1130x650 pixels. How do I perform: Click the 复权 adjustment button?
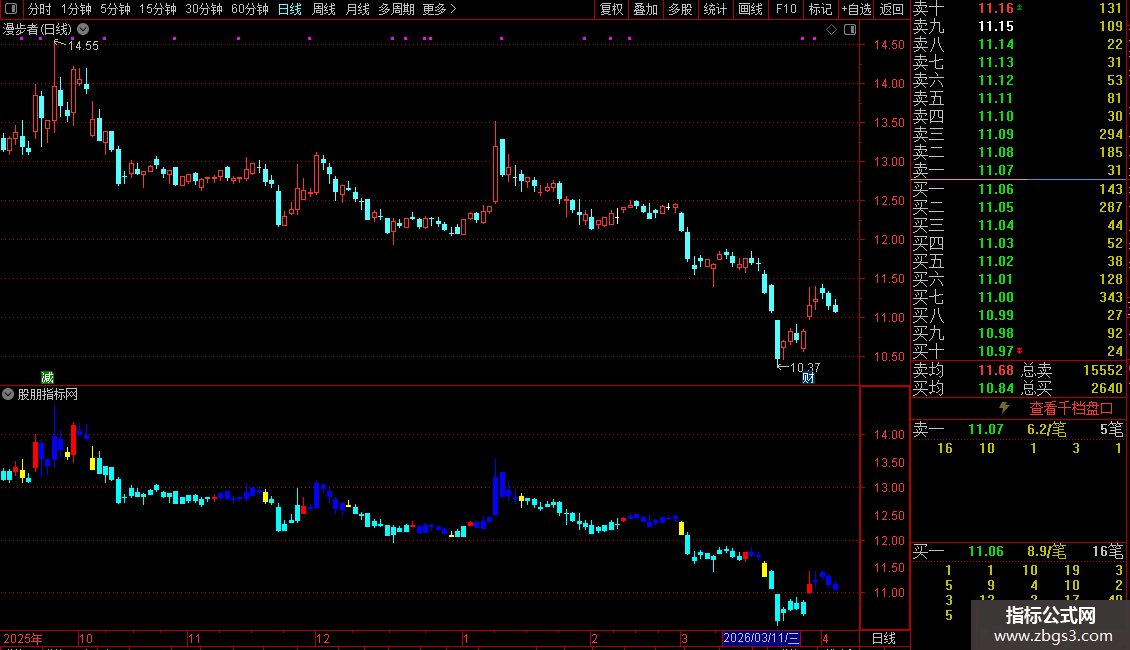611,9
